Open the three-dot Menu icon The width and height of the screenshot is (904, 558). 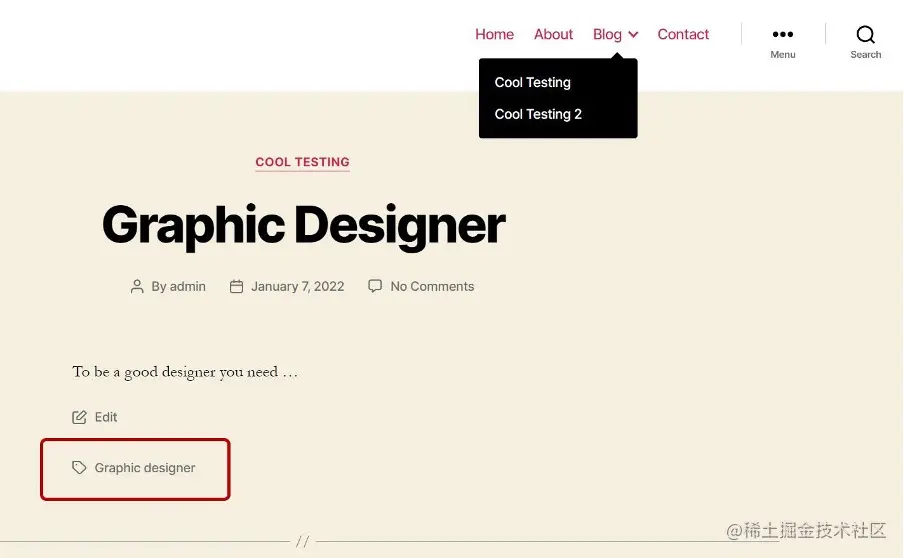point(782,35)
